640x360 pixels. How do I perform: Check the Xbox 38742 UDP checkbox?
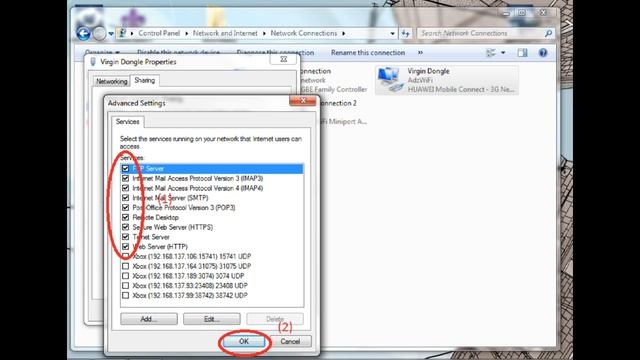(125, 296)
